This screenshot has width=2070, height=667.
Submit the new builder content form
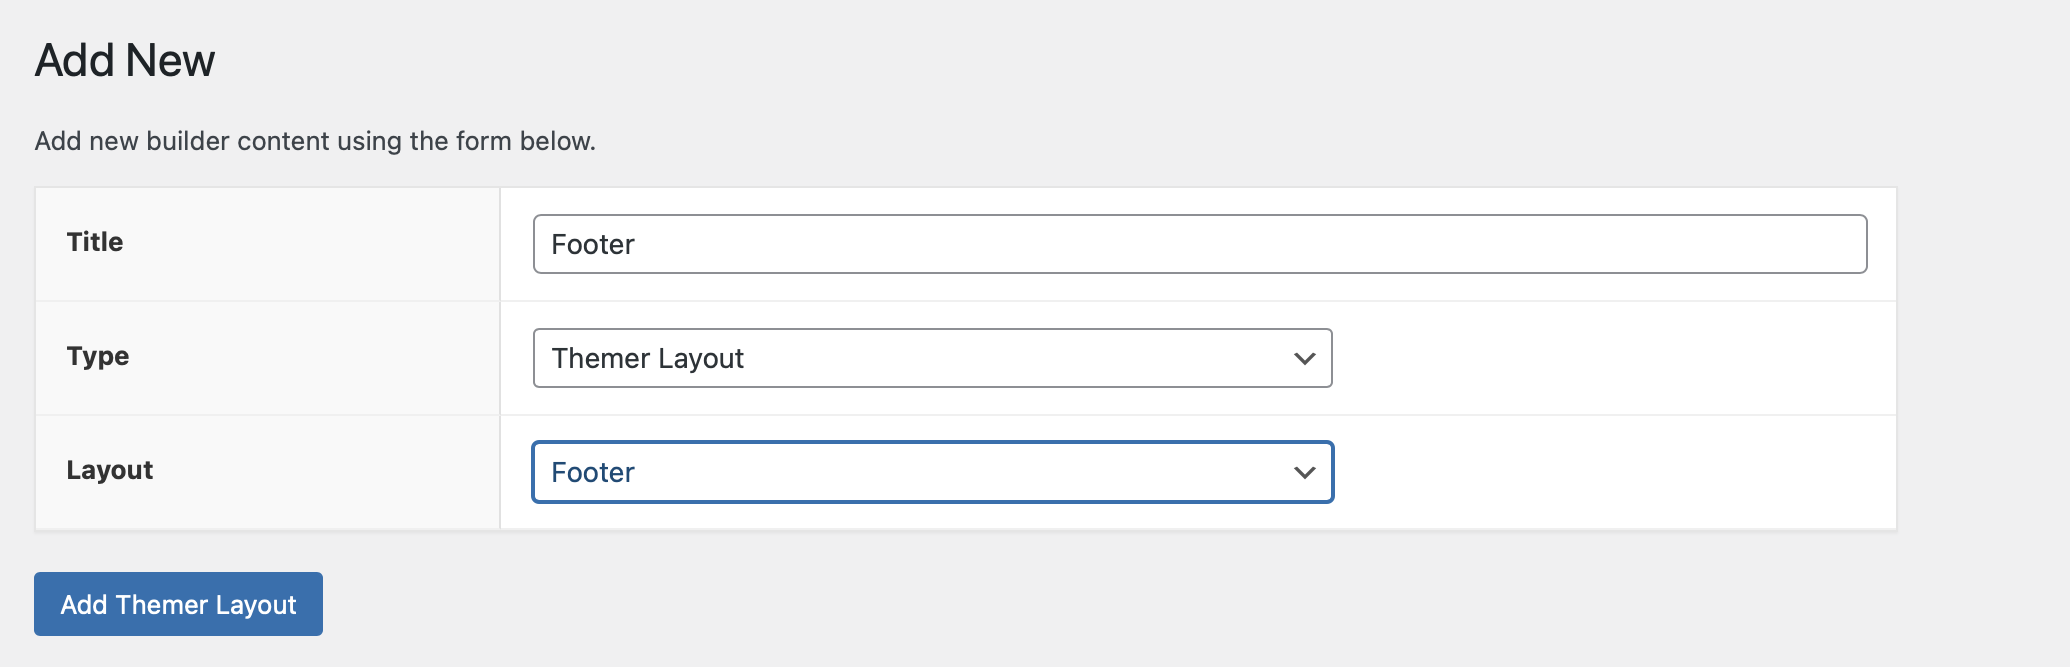click(x=177, y=604)
